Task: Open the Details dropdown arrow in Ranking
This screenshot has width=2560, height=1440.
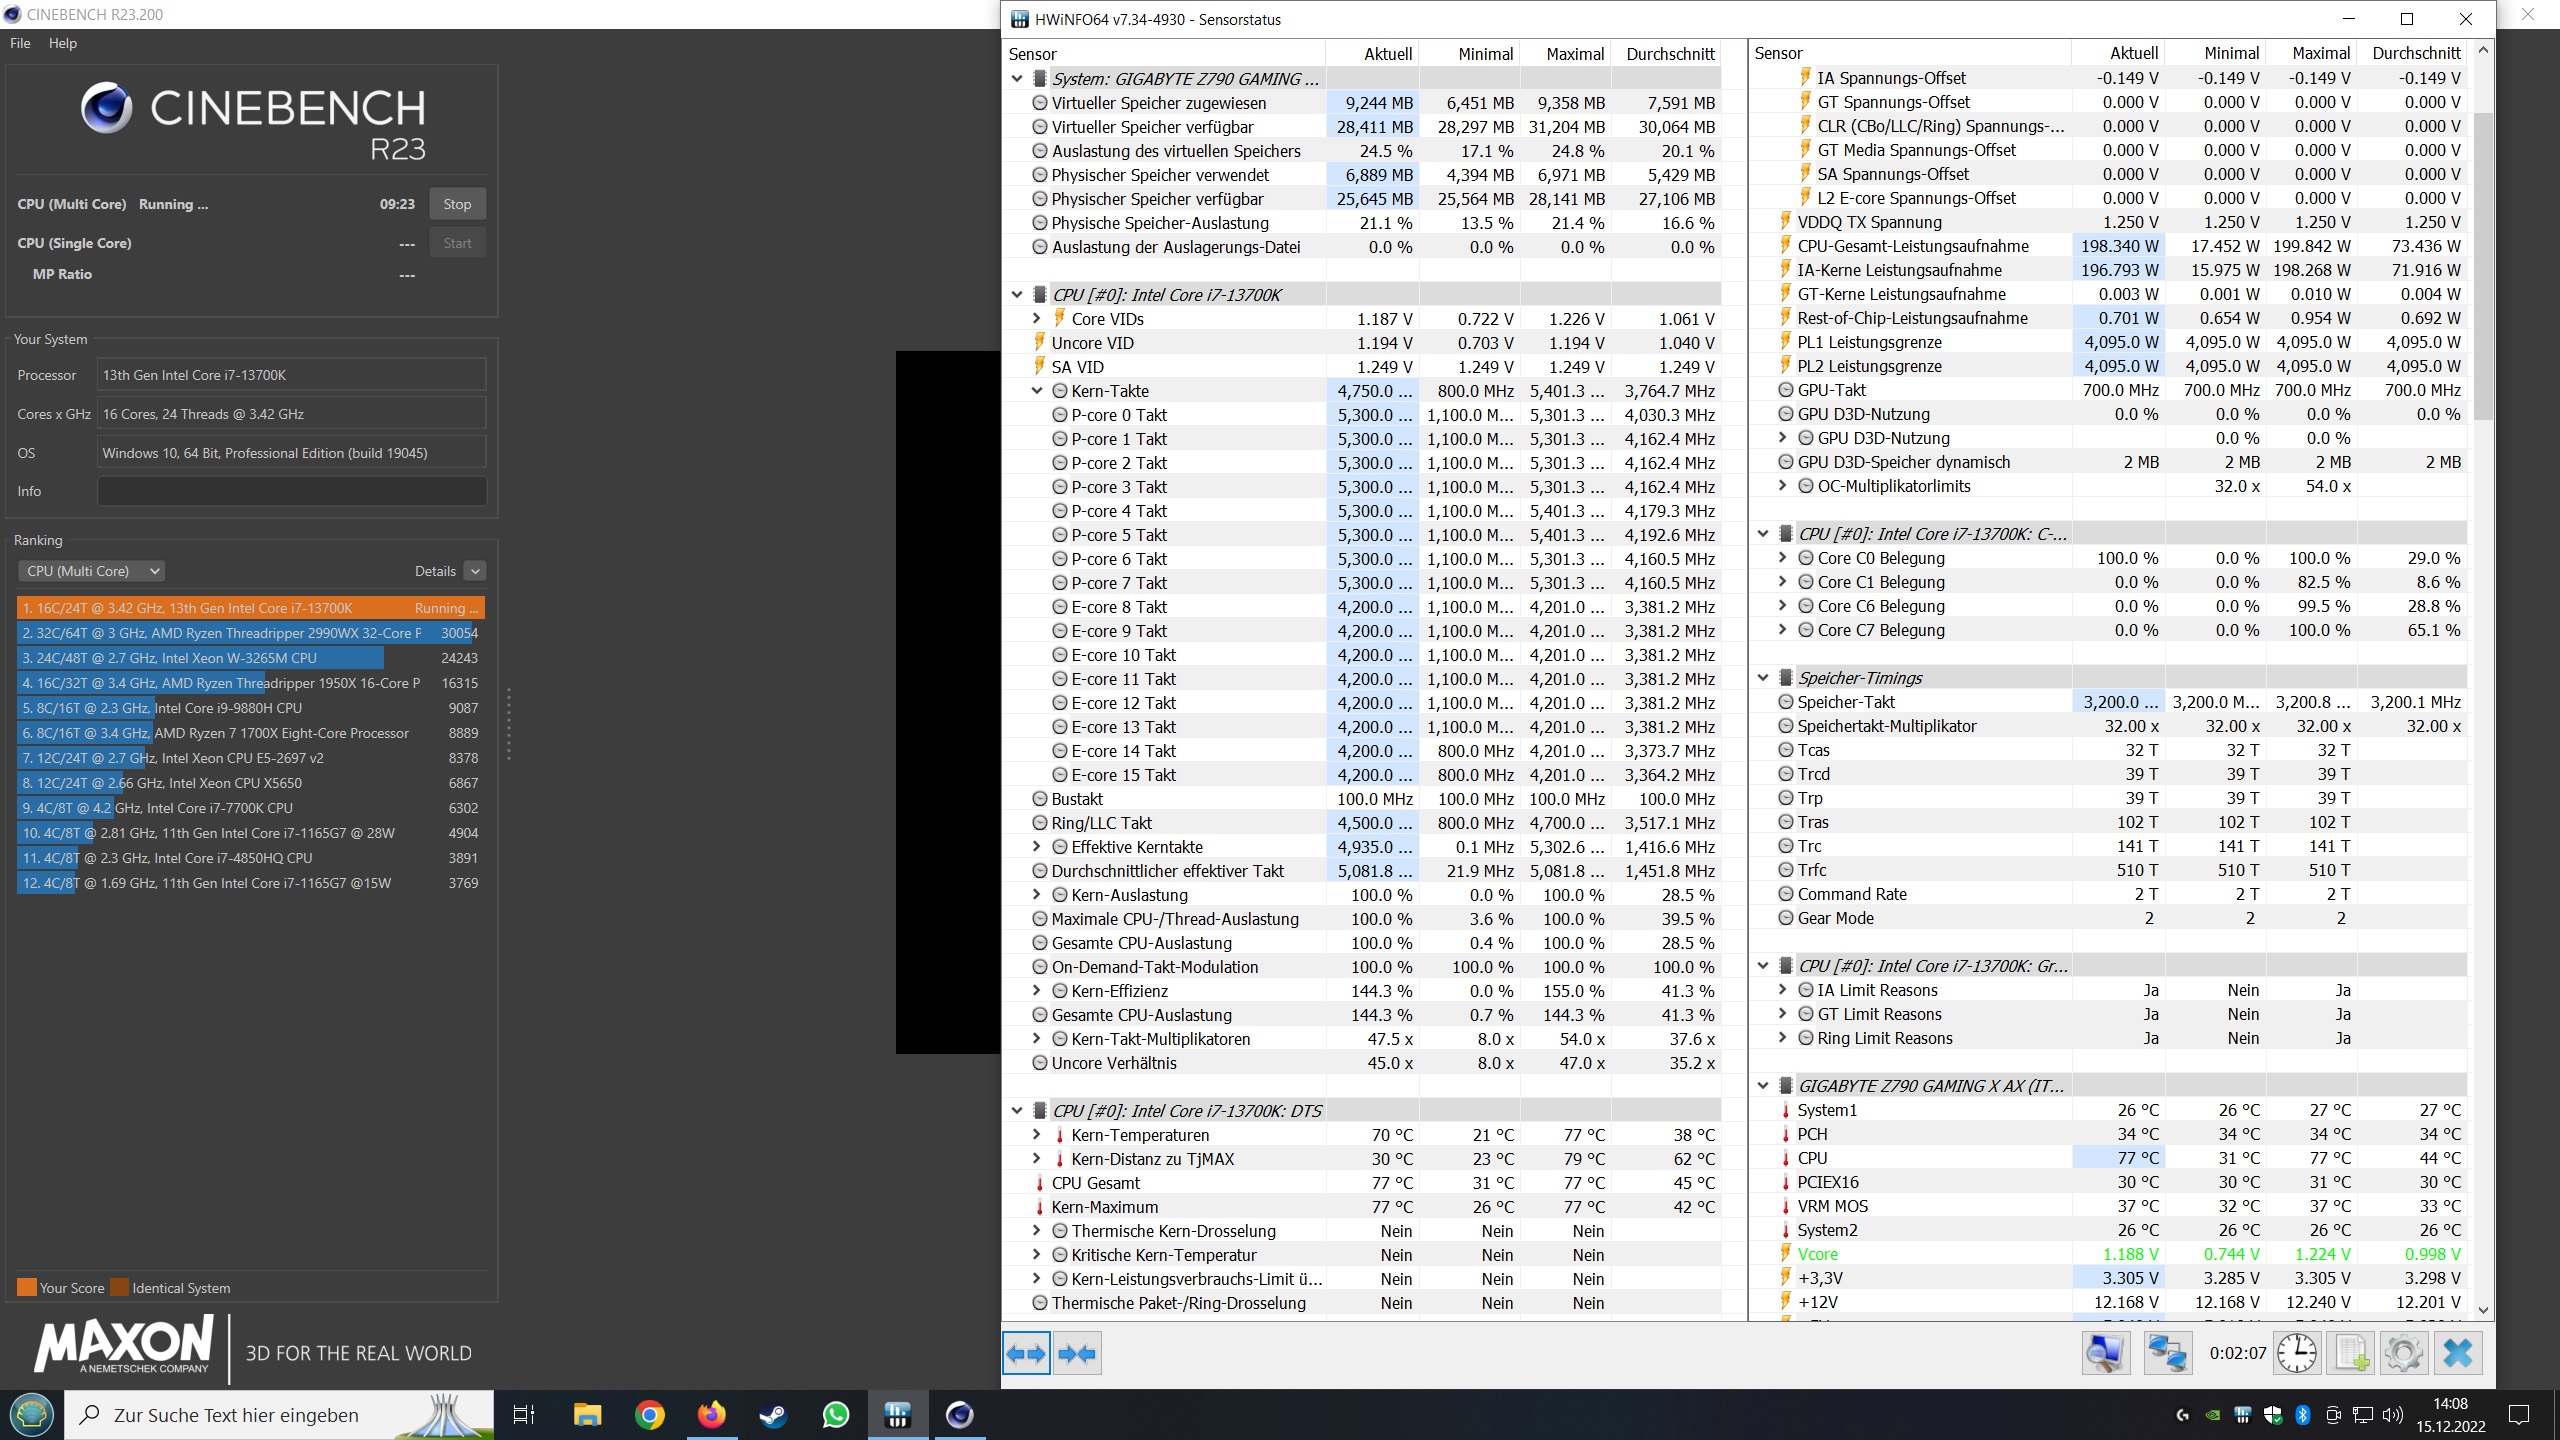Action: 475,571
